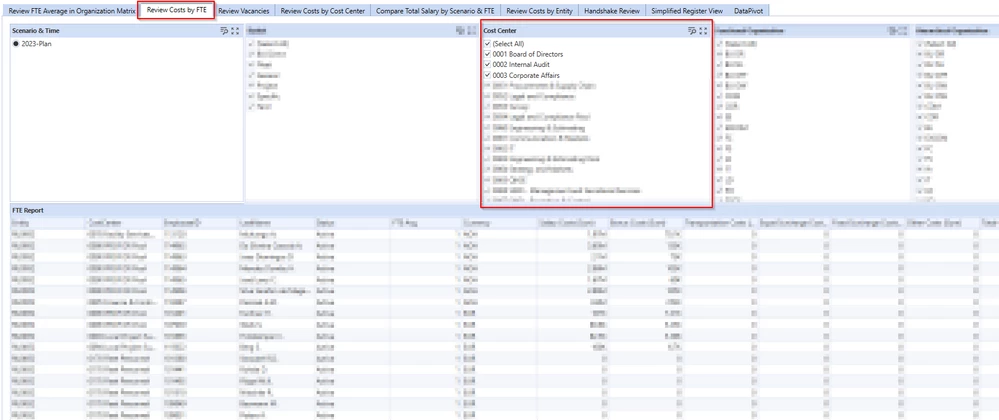The height and width of the screenshot is (420, 999).
Task: Open search filter icon in Scenario & Time panel
Action: (224, 31)
